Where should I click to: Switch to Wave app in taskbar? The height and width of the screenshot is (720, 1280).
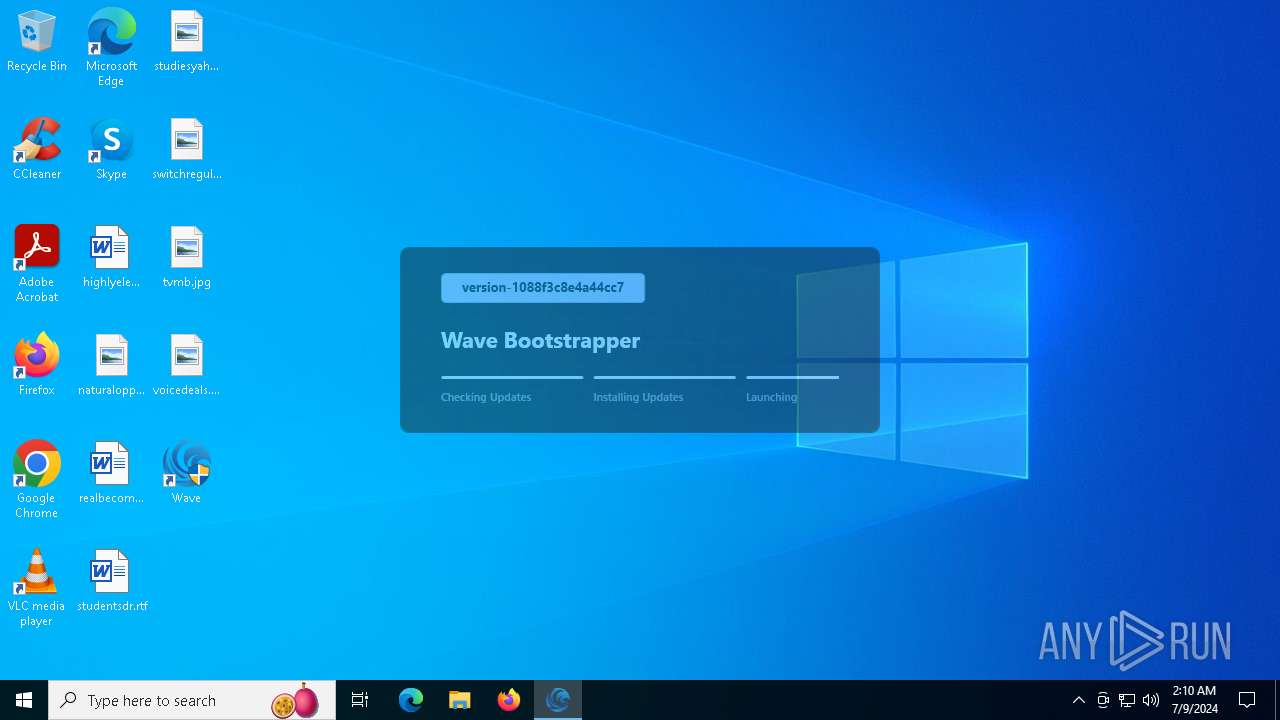[x=558, y=700]
